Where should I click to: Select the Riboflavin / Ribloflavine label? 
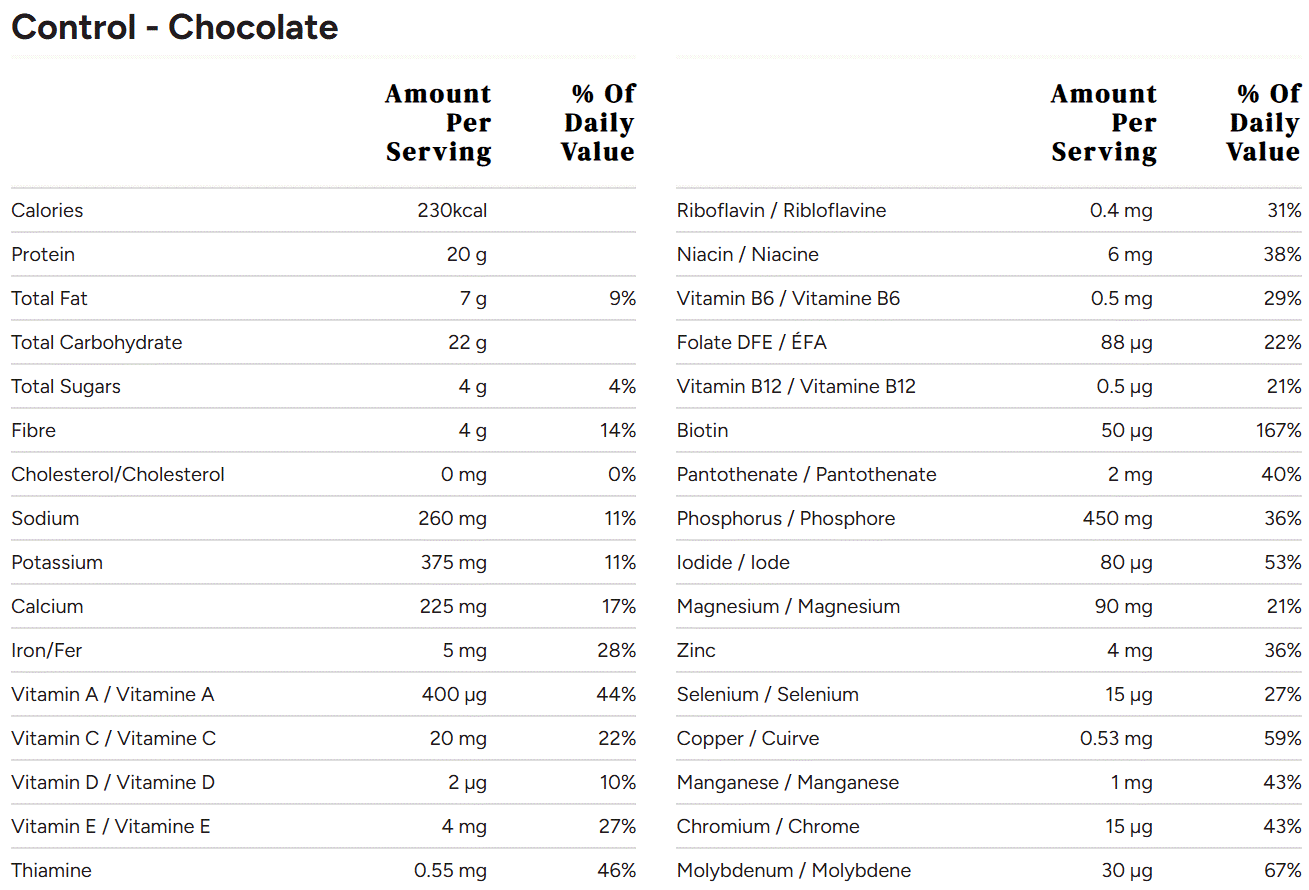coord(781,210)
